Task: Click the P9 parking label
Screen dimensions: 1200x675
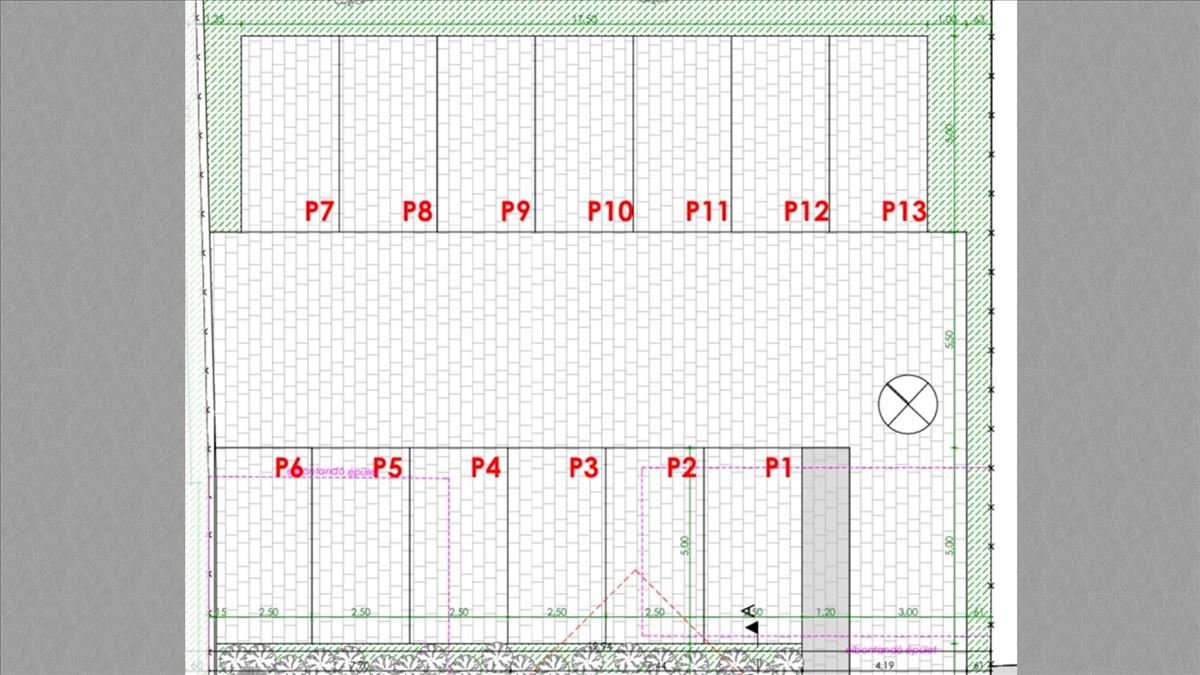Action: [x=515, y=211]
